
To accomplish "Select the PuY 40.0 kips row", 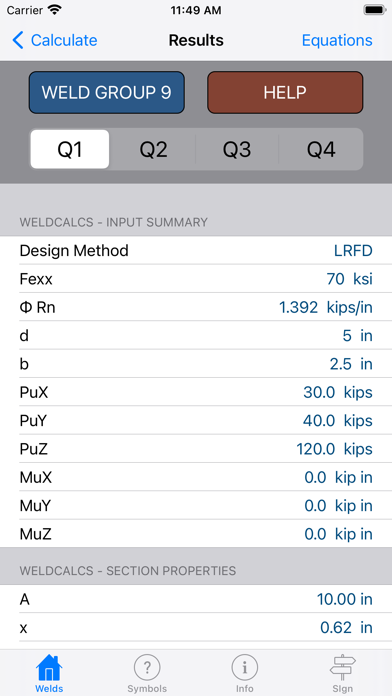I will tap(196, 420).
